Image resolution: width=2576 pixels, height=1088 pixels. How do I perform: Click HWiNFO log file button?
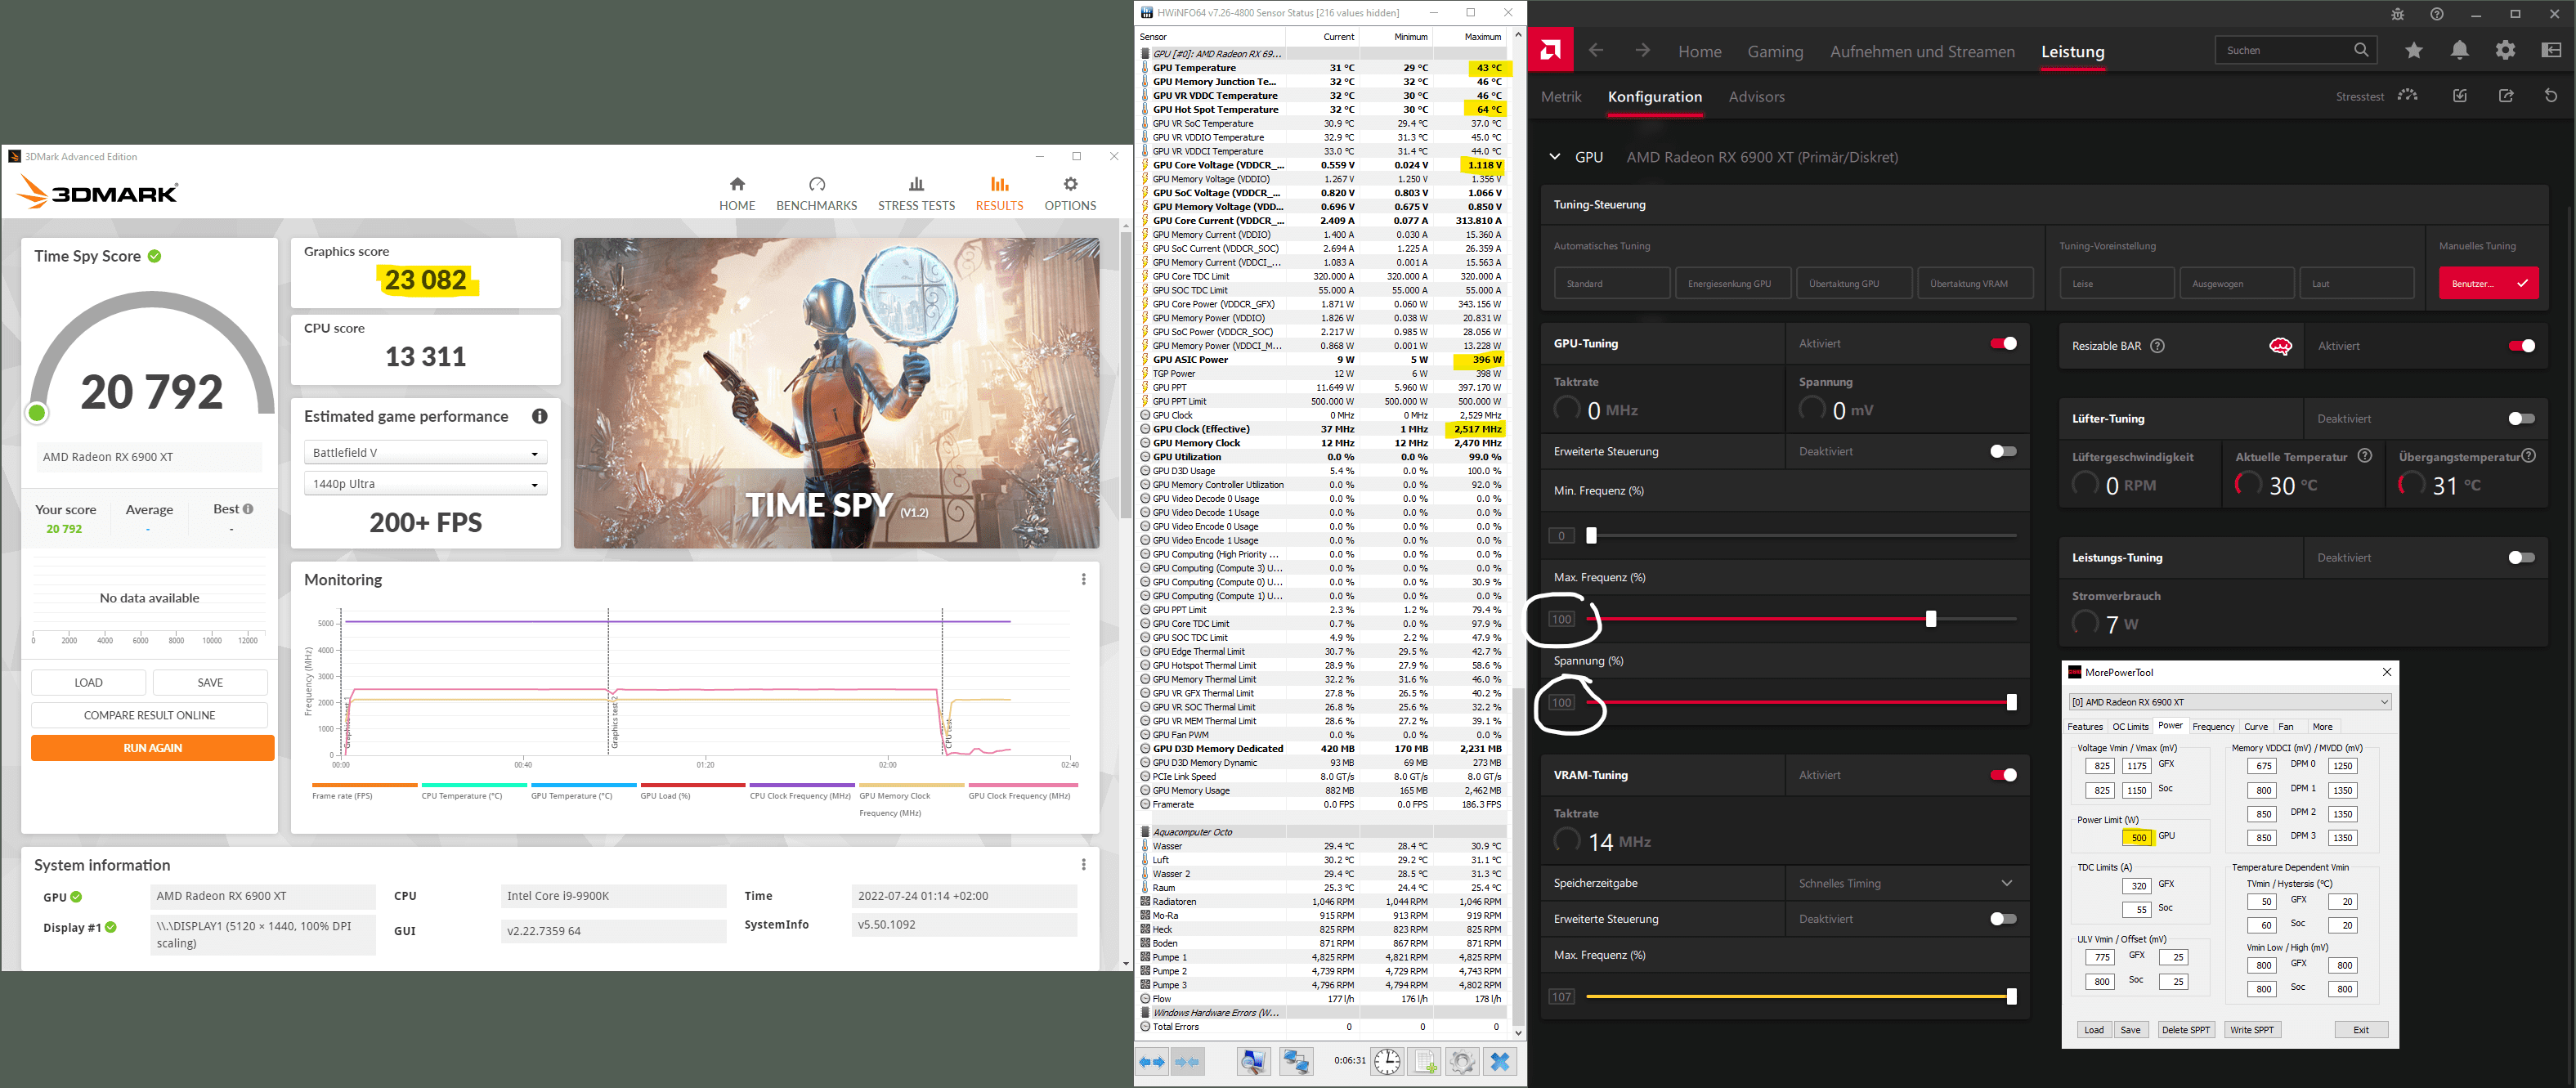click(x=1425, y=1062)
